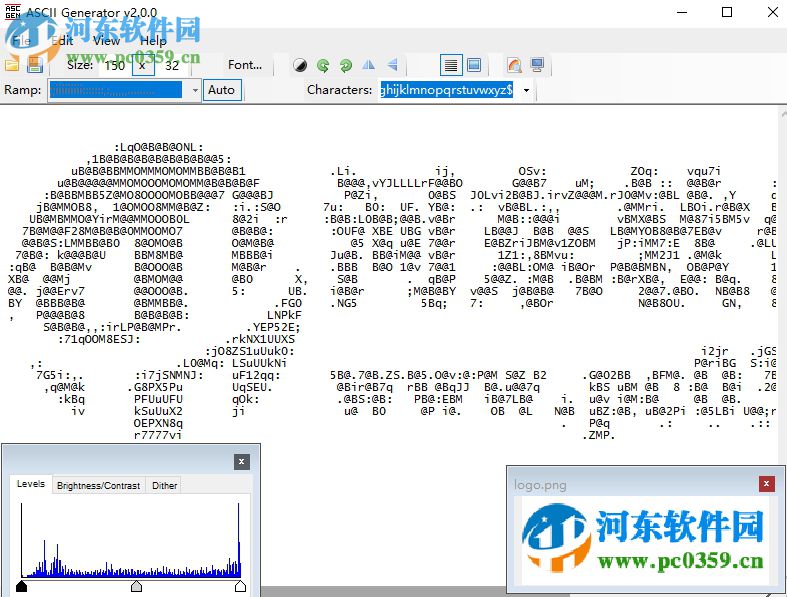Maximize the ASCII Generator window

click(x=727, y=12)
